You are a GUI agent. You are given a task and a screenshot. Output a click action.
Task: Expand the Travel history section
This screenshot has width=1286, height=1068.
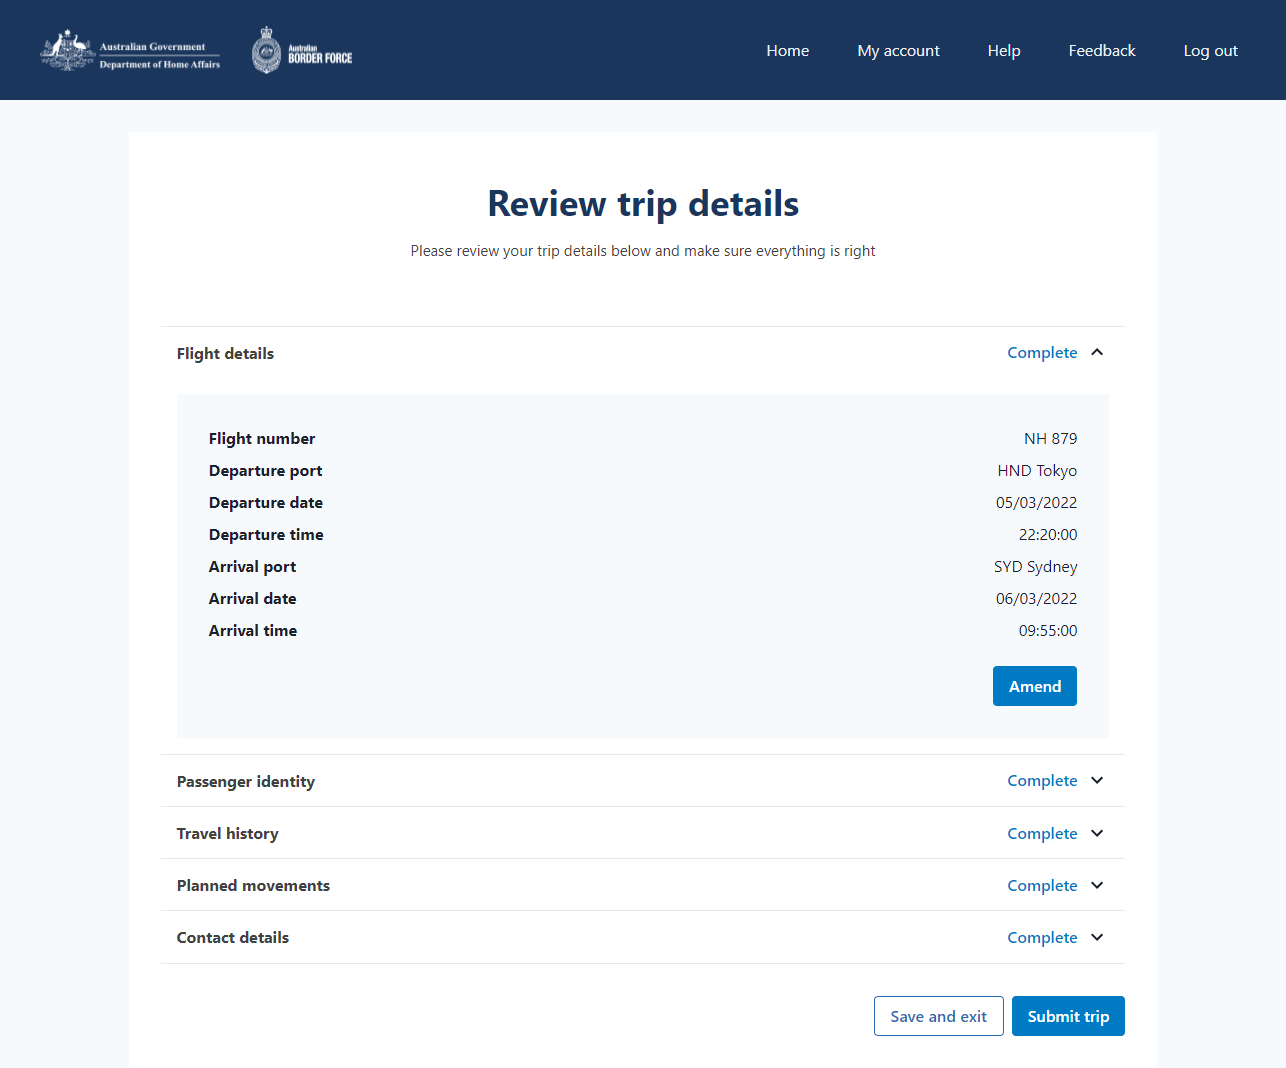tap(228, 834)
